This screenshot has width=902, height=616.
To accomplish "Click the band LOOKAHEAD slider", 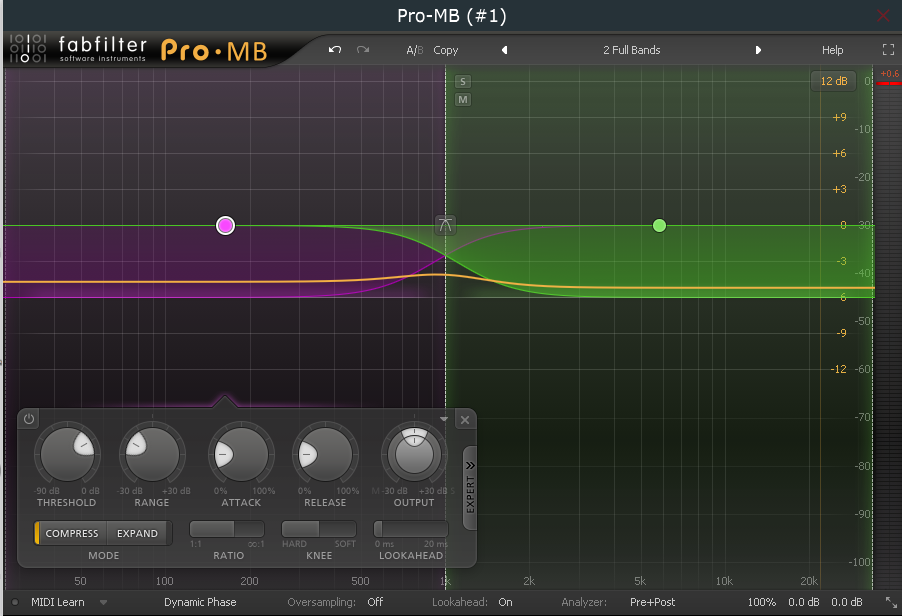I will point(411,529).
